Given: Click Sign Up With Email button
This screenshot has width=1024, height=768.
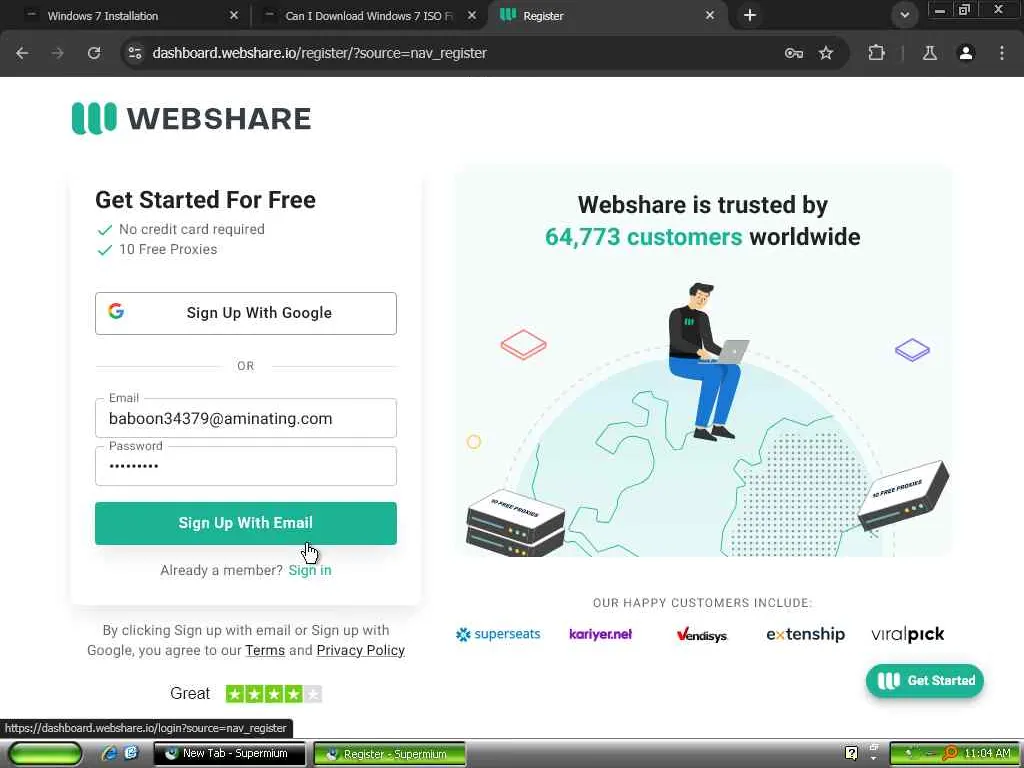Looking at the screenshot, I should click(246, 523).
